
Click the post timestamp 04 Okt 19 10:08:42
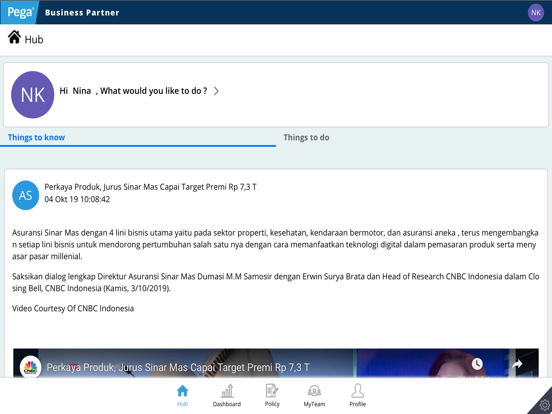77,199
